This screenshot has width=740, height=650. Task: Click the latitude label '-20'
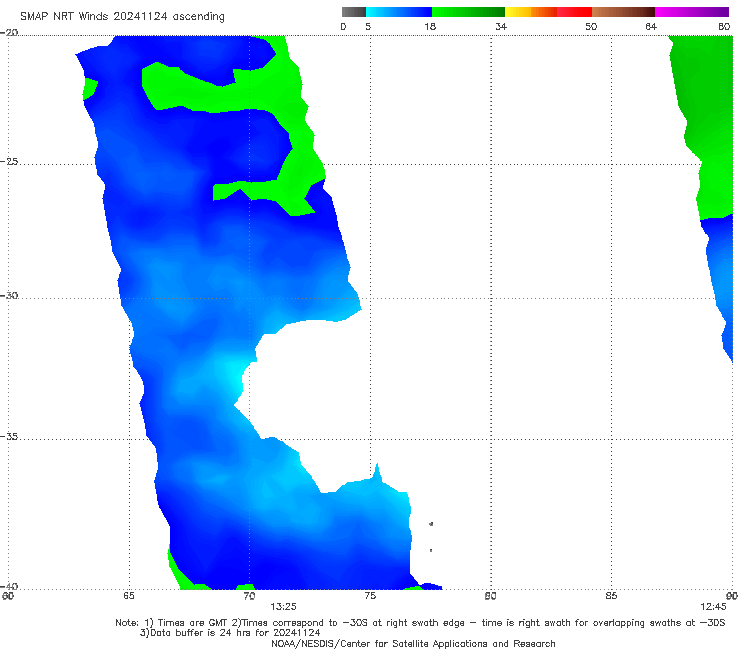click(x=9, y=33)
